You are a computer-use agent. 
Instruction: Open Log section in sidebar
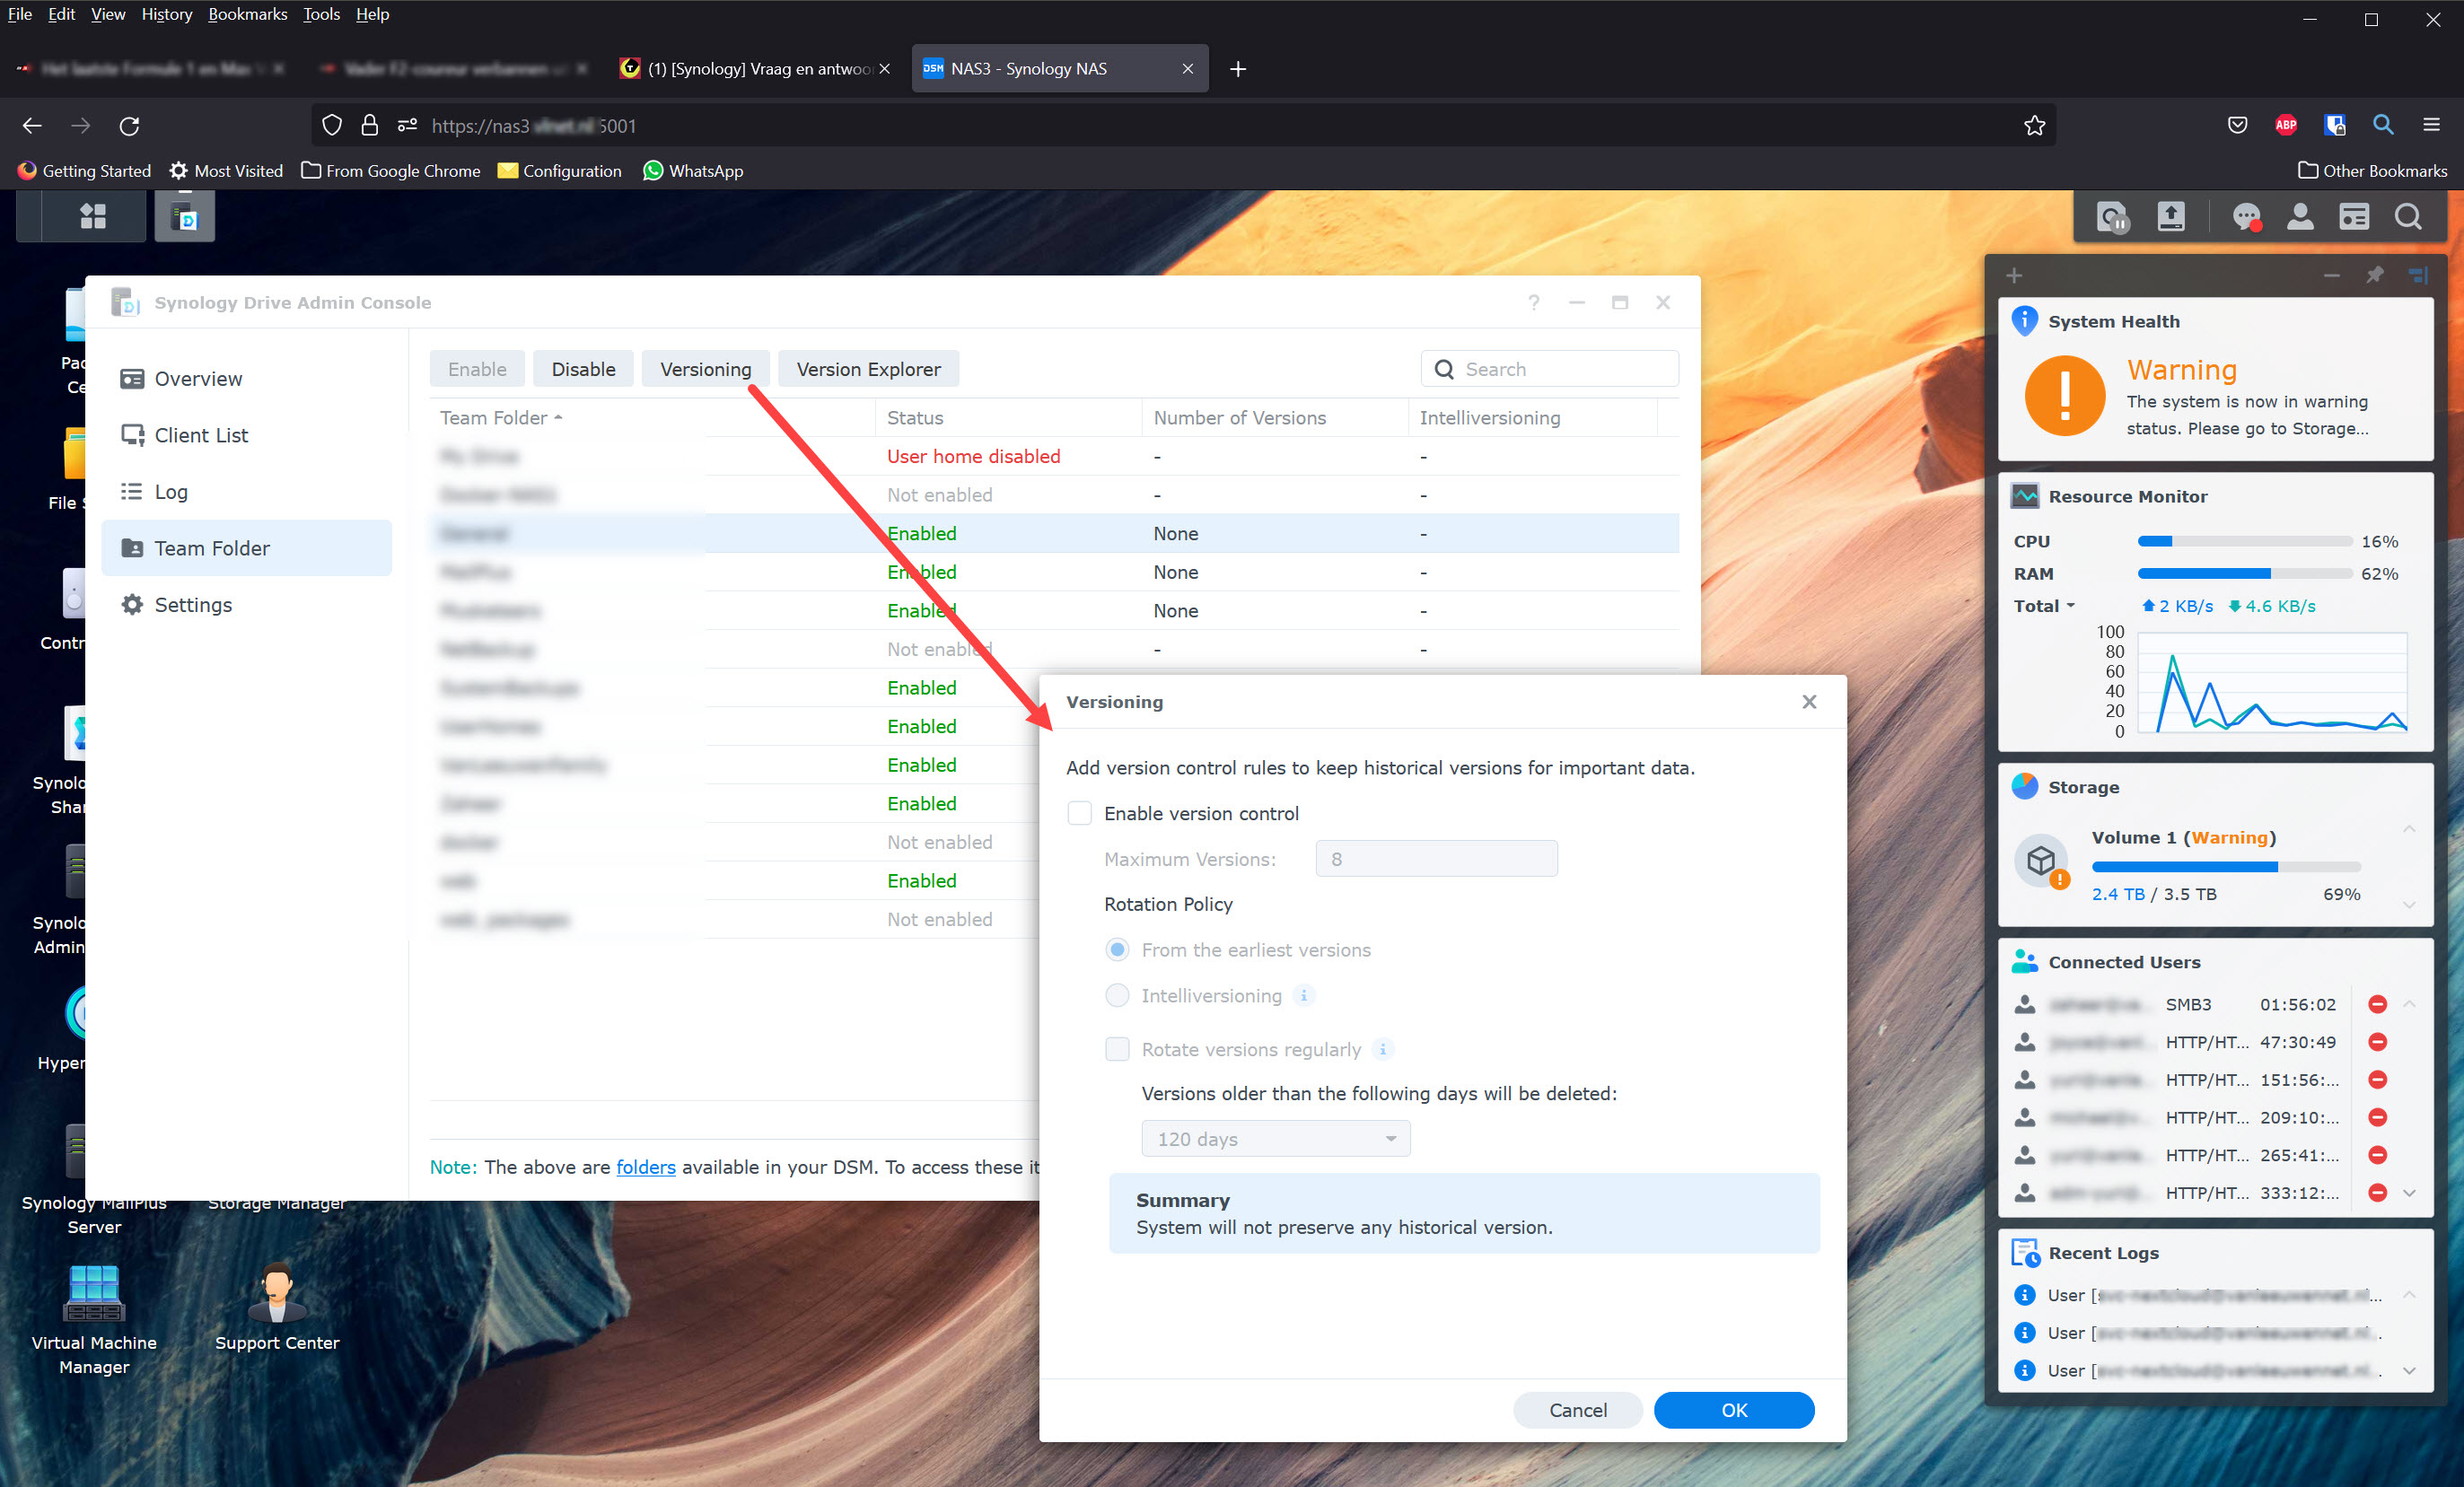[x=246, y=492]
